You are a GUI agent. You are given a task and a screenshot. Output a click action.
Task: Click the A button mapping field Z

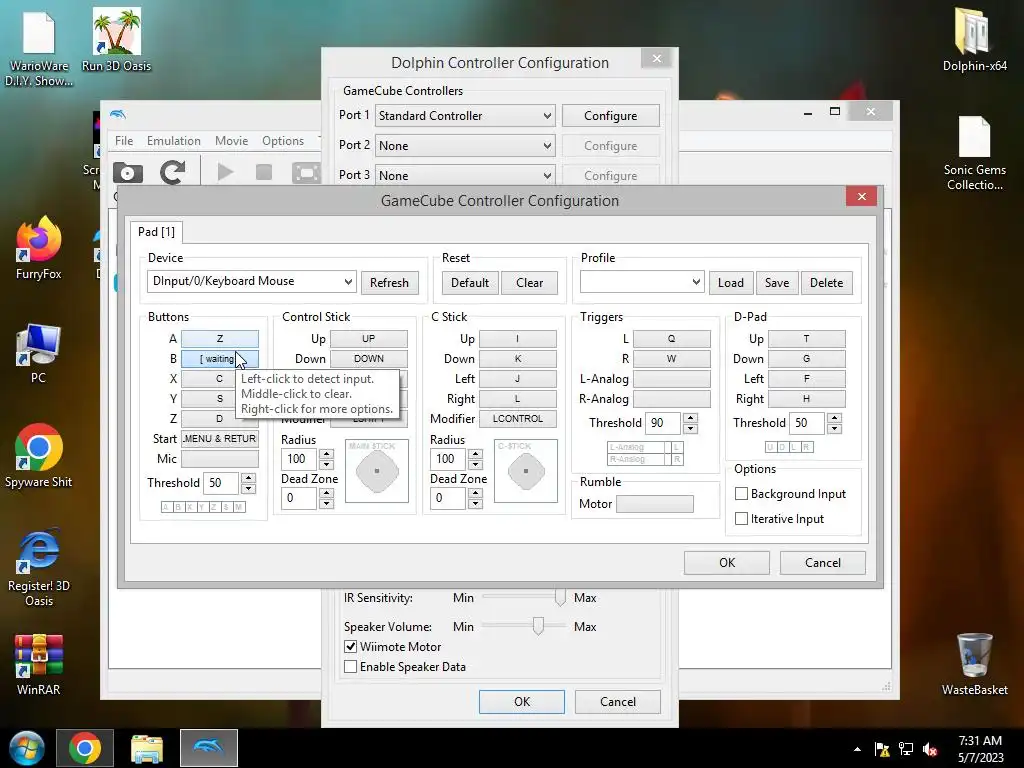pos(219,339)
